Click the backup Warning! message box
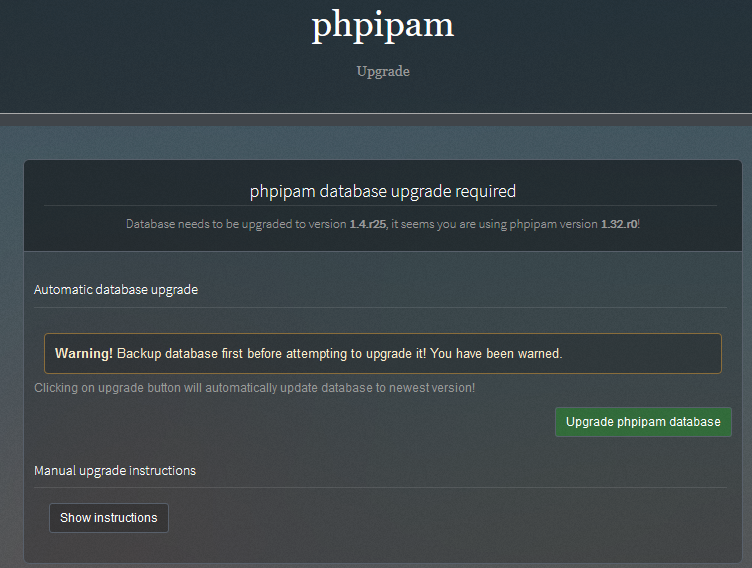 (x=383, y=354)
